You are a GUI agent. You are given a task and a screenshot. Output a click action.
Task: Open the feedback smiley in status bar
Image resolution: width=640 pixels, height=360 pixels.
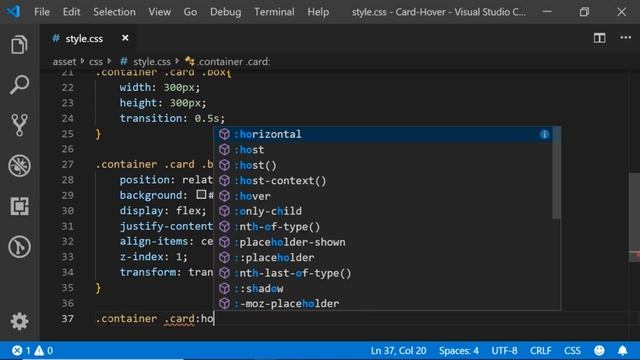tap(599, 351)
